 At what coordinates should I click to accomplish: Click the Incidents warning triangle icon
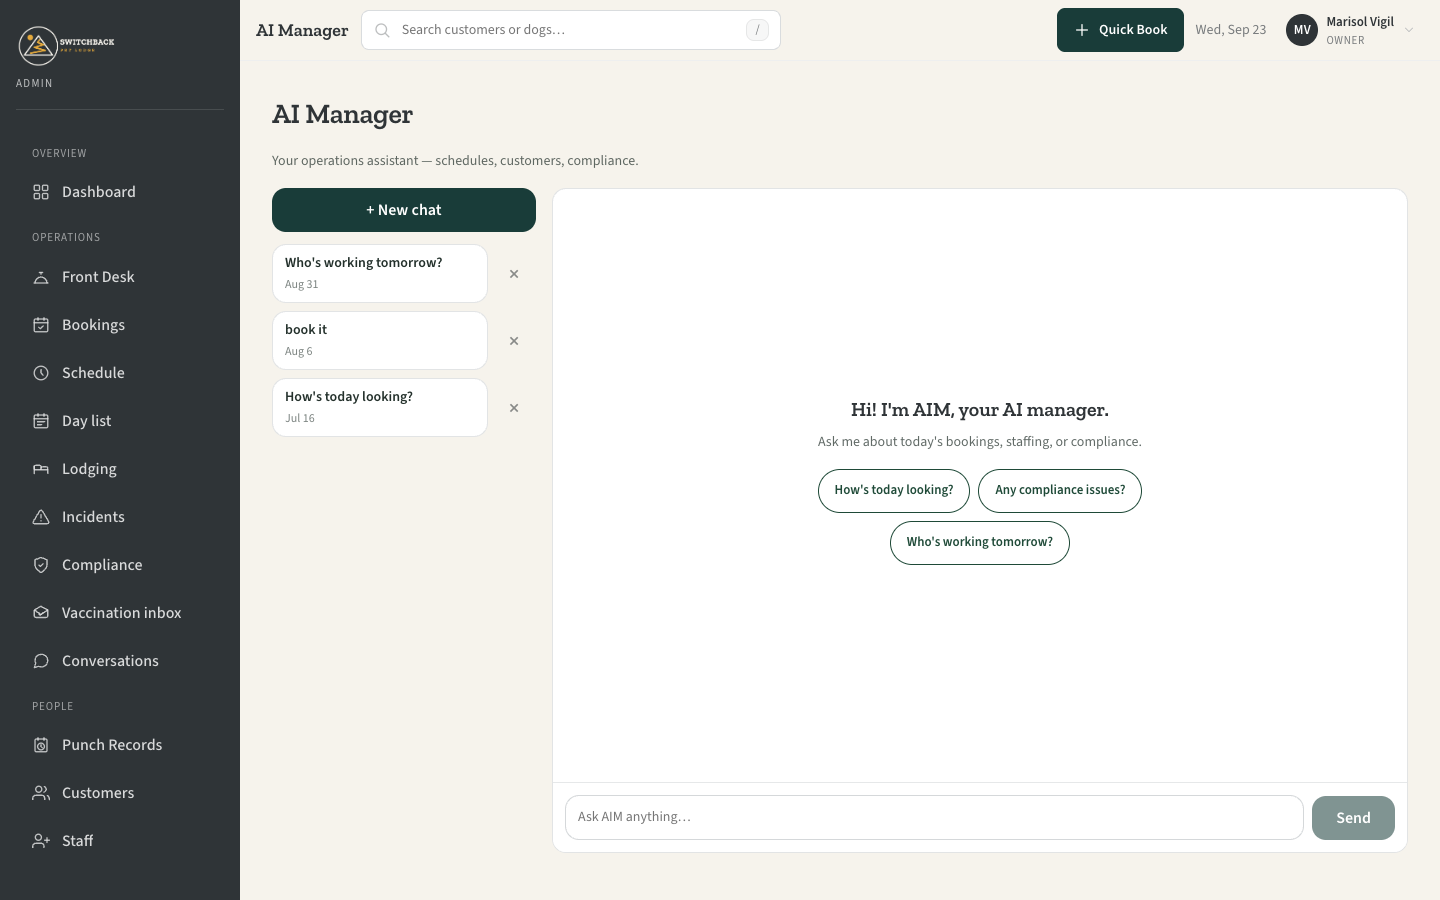41,517
